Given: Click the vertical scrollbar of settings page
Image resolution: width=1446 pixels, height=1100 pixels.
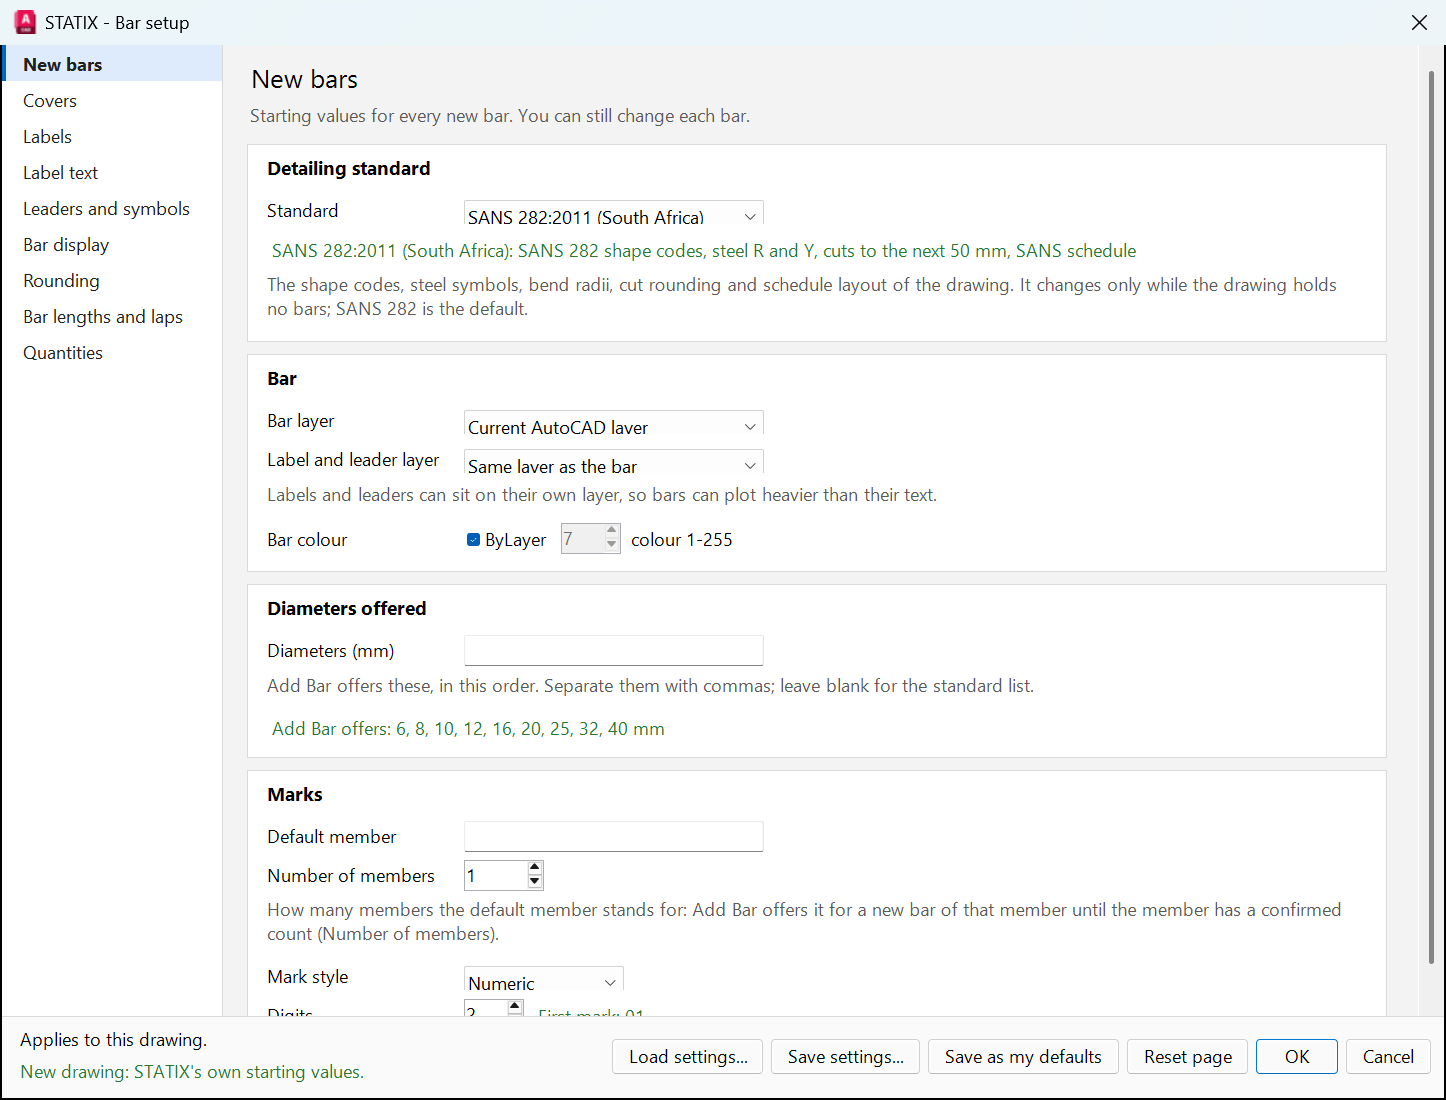Looking at the screenshot, I should (x=1431, y=517).
